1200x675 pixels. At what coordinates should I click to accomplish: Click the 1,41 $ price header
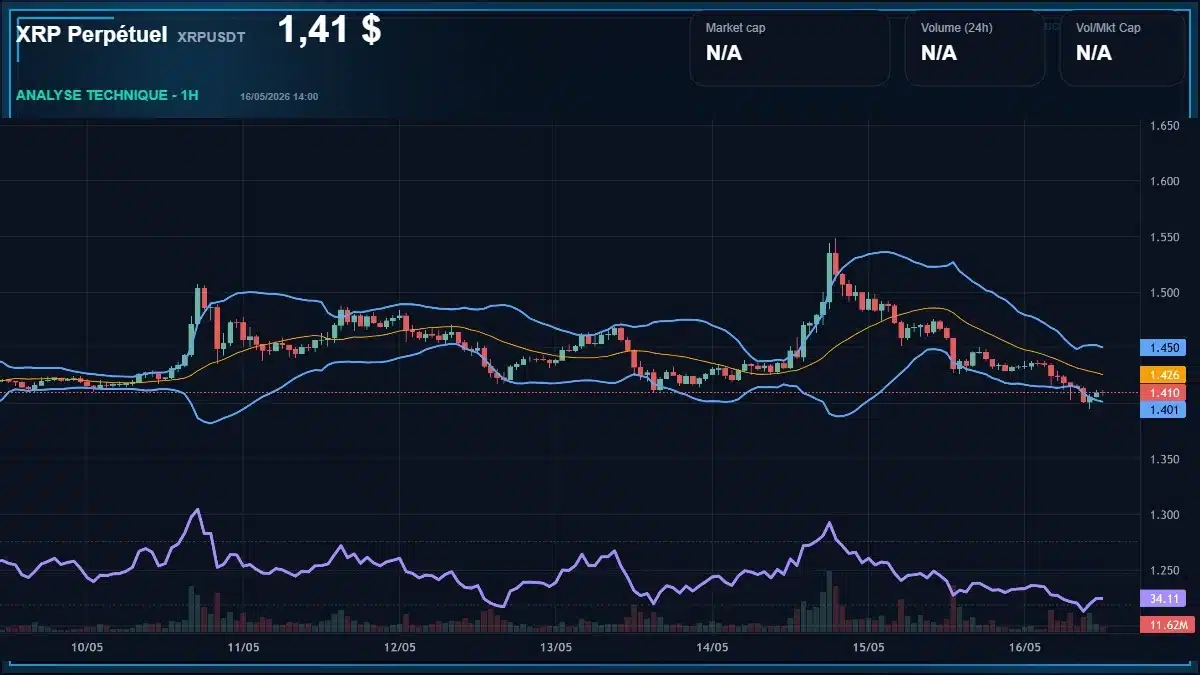pos(329,30)
